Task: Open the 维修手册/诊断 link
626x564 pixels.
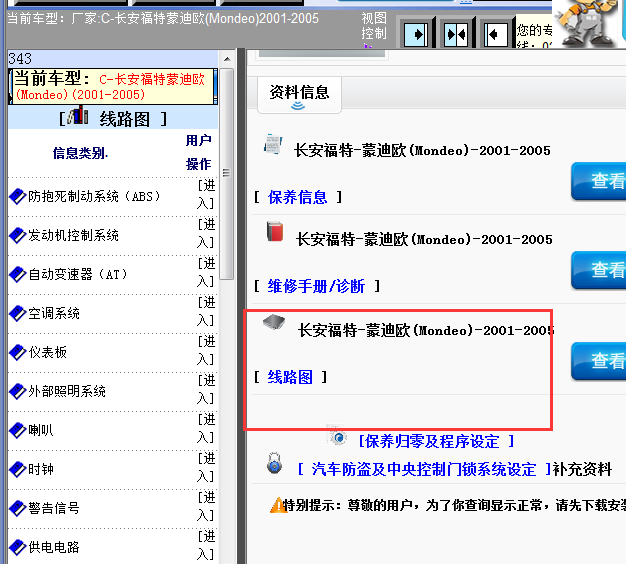Action: click(316, 286)
